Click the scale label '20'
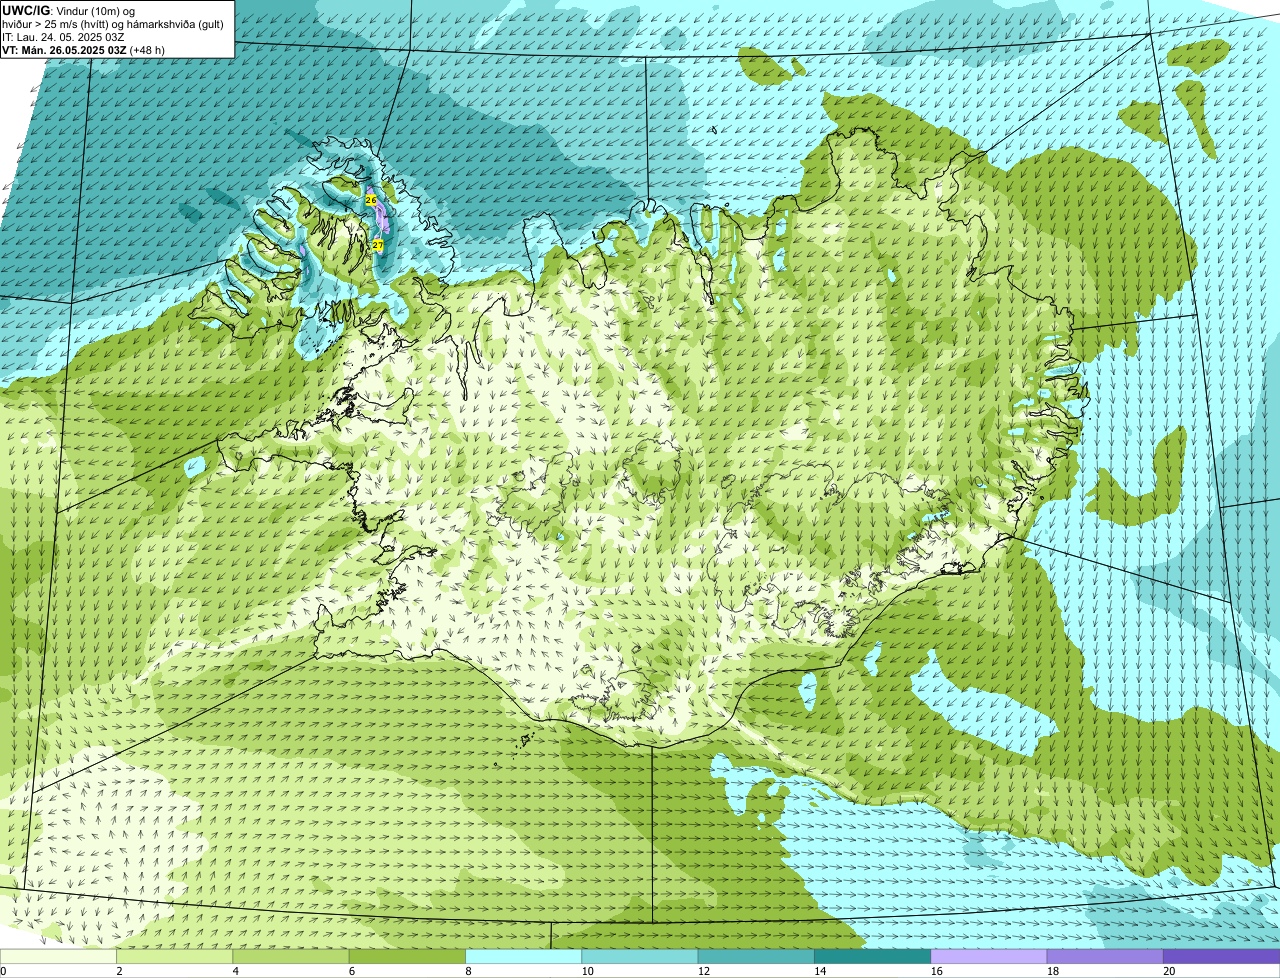Screen dimensions: 1280x978 point(1169,971)
